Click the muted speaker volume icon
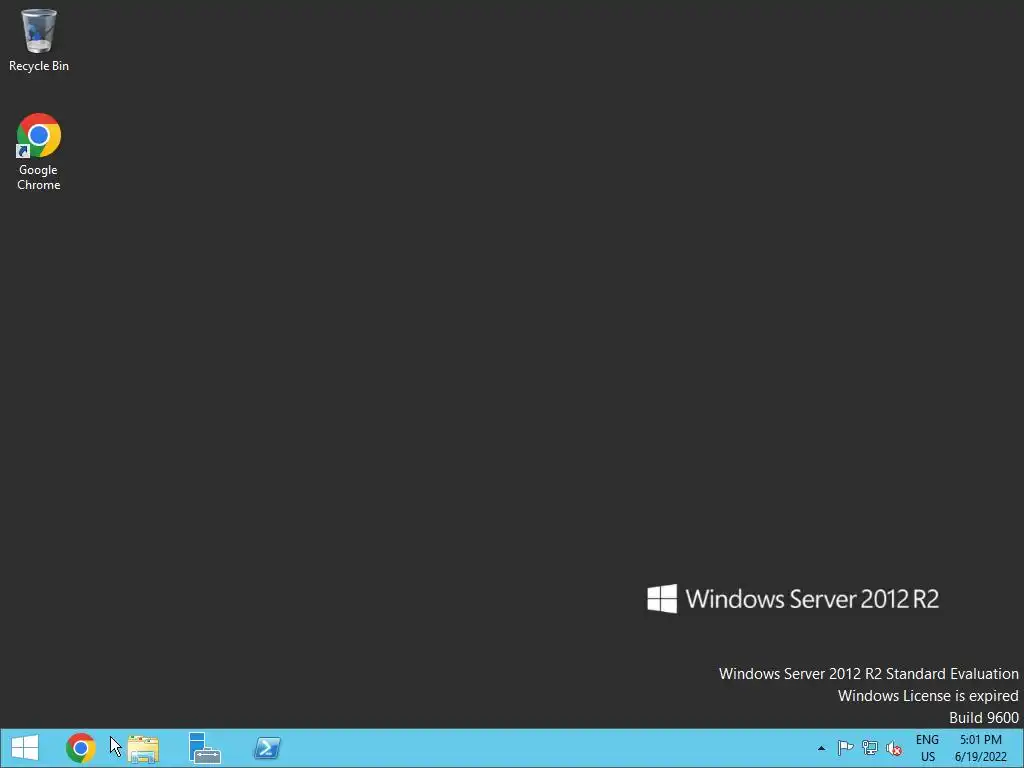The height and width of the screenshot is (768, 1024). coord(893,748)
